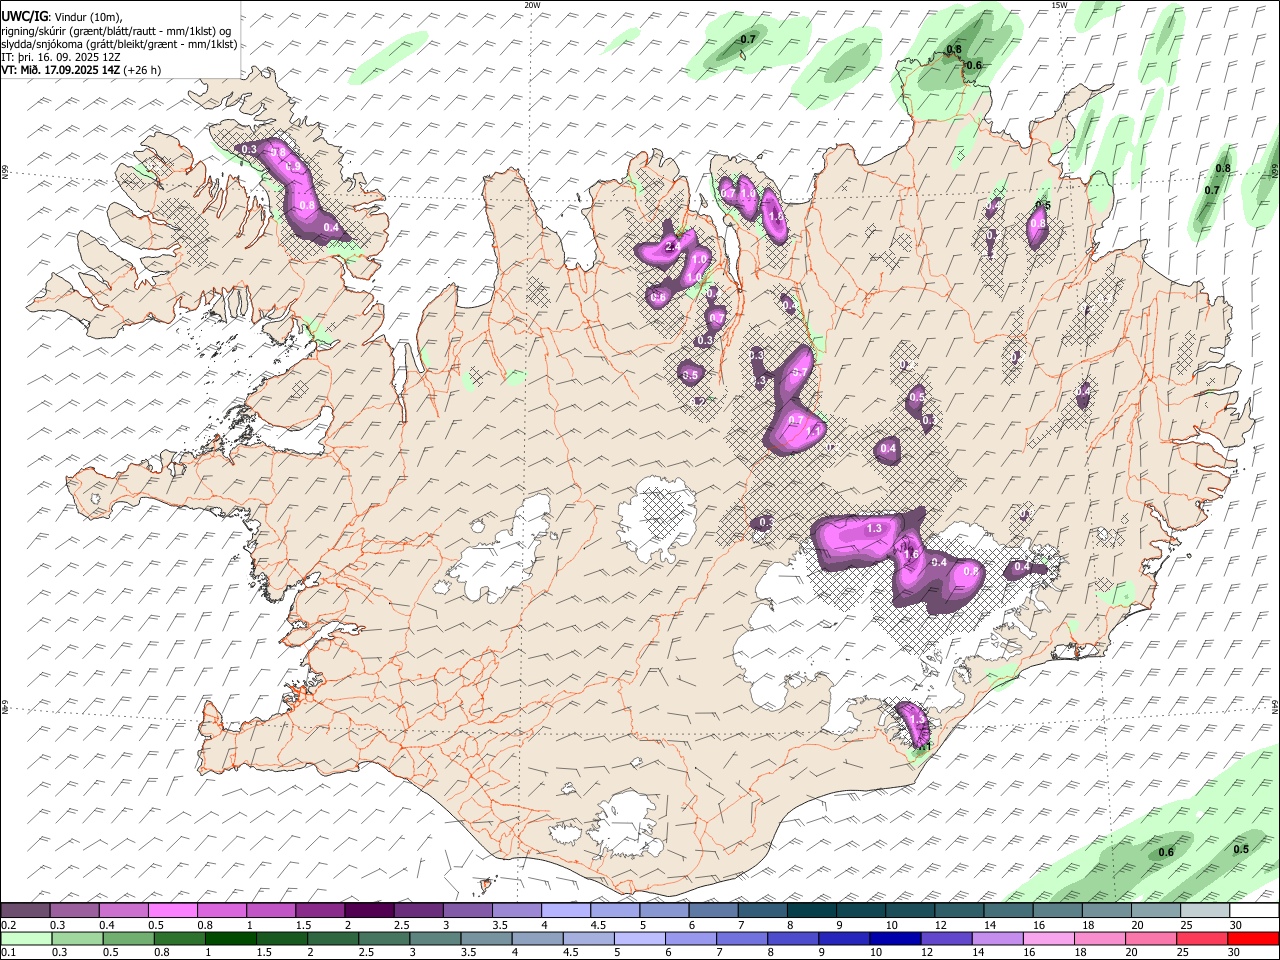Click the '0.6' value in the southeast offshore green band

1166,852
